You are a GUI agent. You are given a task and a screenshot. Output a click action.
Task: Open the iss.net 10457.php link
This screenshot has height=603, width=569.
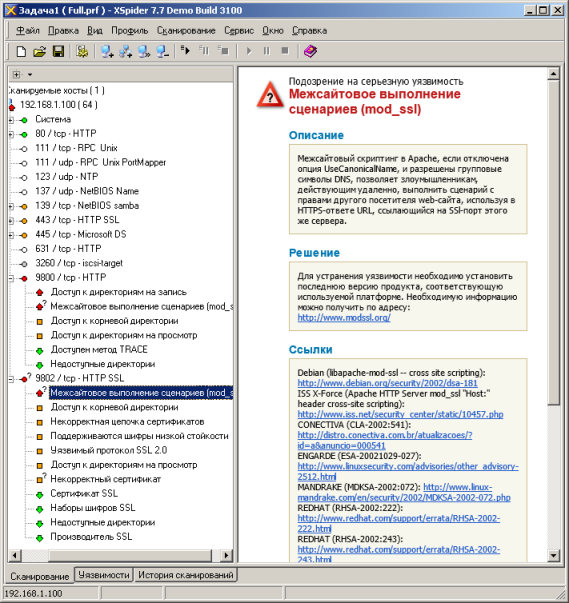(x=400, y=414)
